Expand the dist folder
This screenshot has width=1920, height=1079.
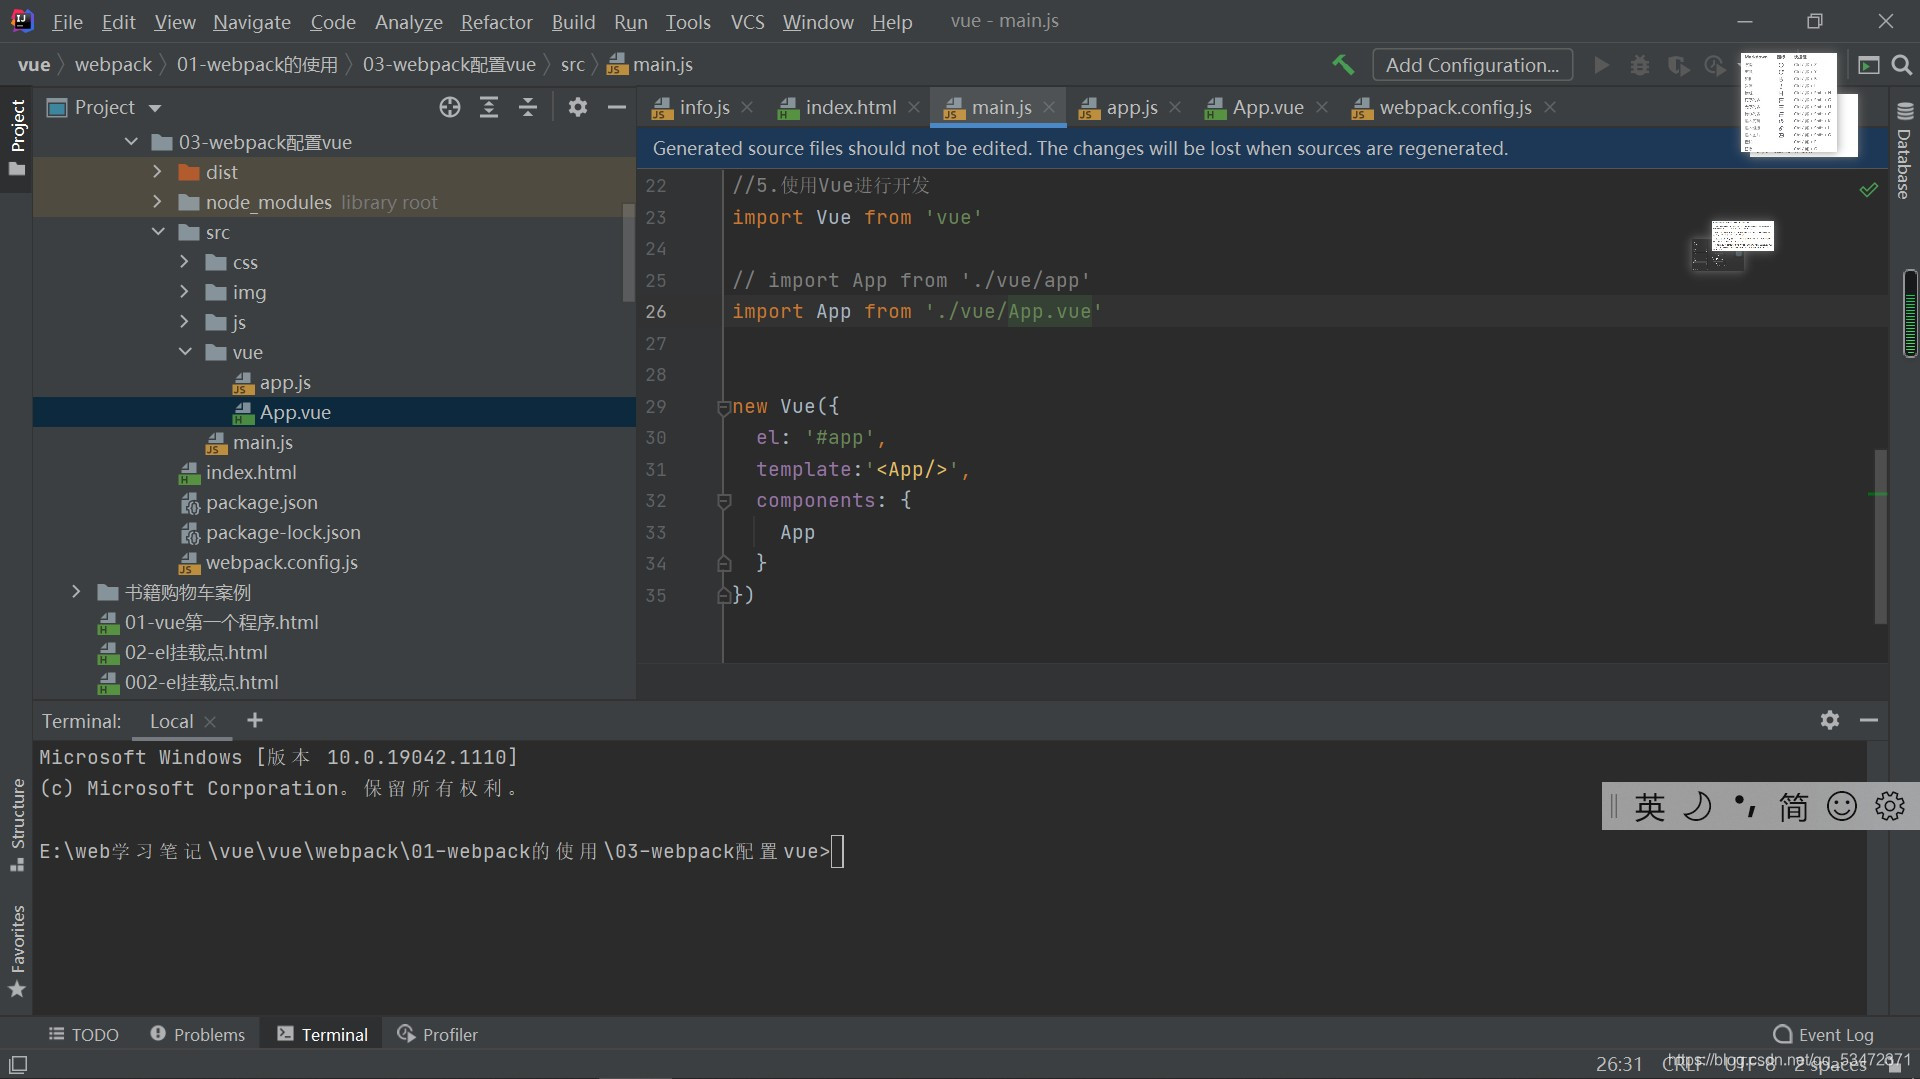pyautogui.click(x=157, y=172)
